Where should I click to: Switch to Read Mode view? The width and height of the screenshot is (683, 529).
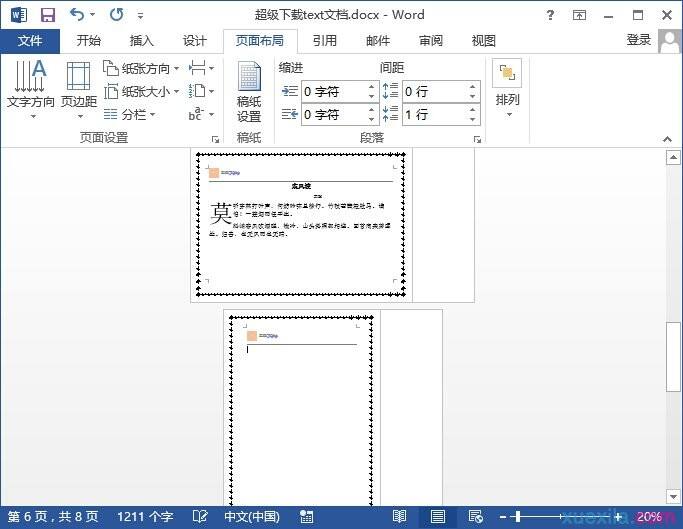[x=399, y=517]
